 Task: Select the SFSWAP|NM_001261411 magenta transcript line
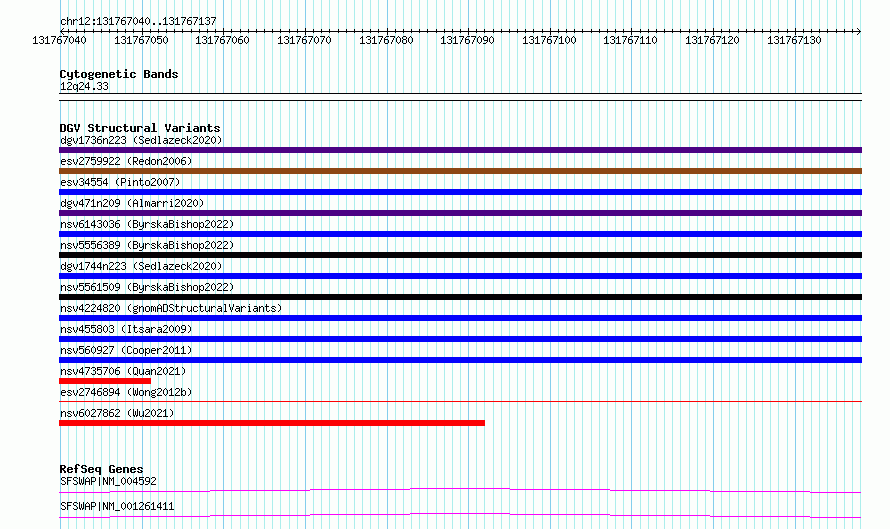pyautogui.click(x=460, y=515)
